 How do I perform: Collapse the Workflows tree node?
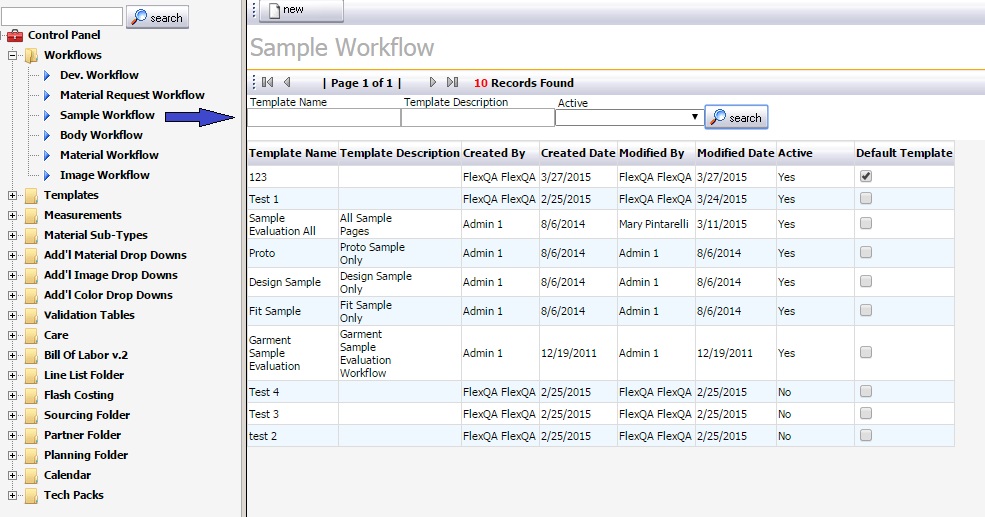12,55
